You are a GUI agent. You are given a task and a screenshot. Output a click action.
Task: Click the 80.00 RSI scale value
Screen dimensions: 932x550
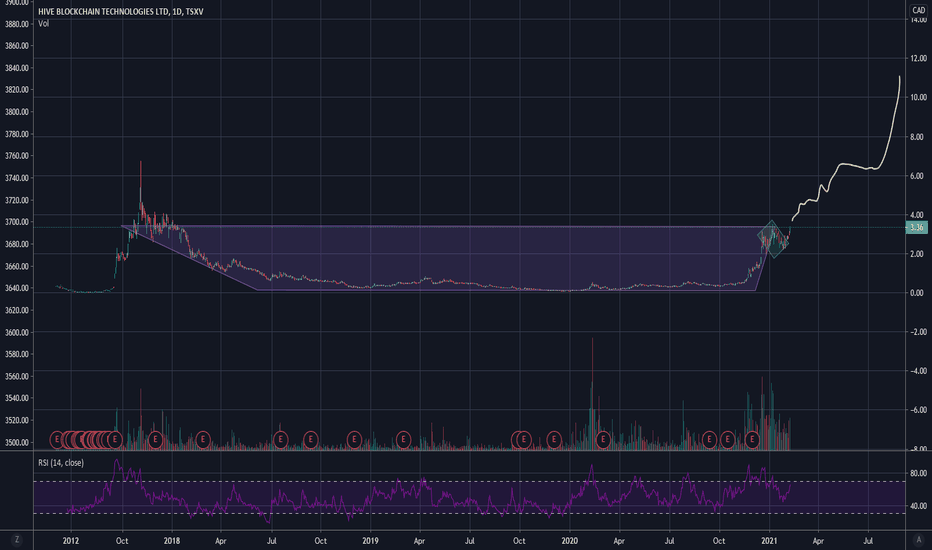(x=918, y=473)
